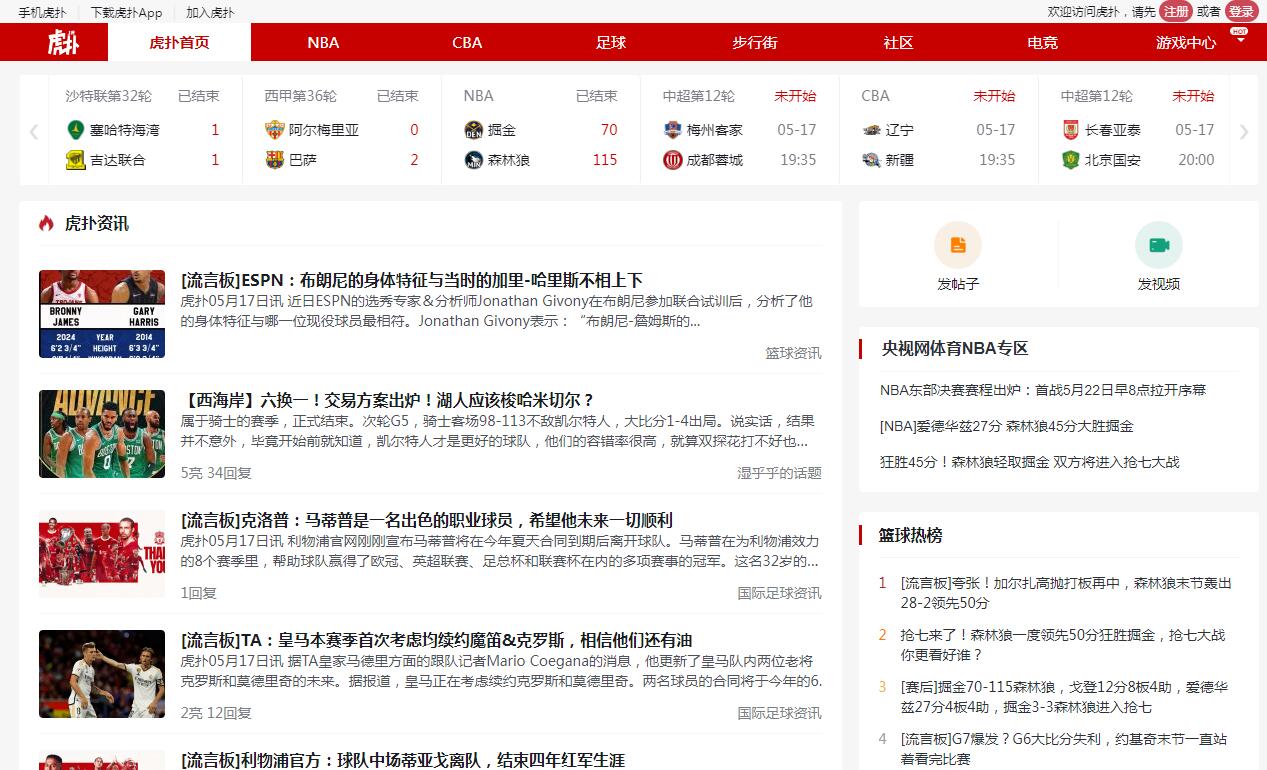Click the 篮球资讯 tag on ESPN article
Viewport: 1267px width, 770px height.
(x=794, y=353)
